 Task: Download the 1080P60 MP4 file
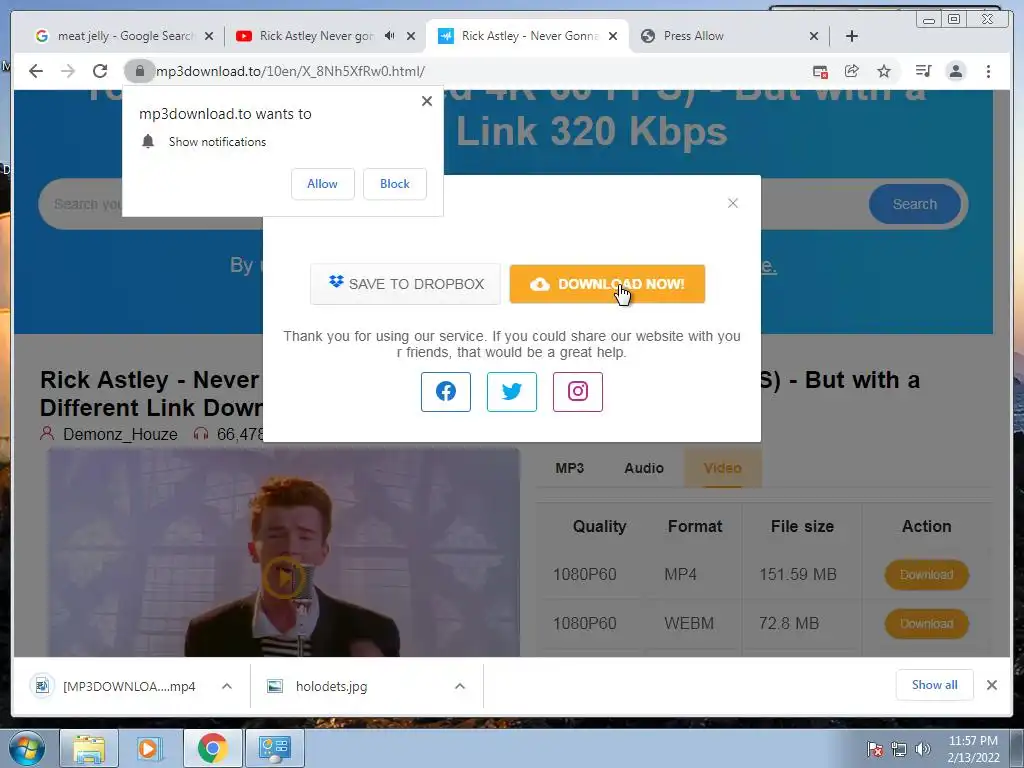coord(926,575)
